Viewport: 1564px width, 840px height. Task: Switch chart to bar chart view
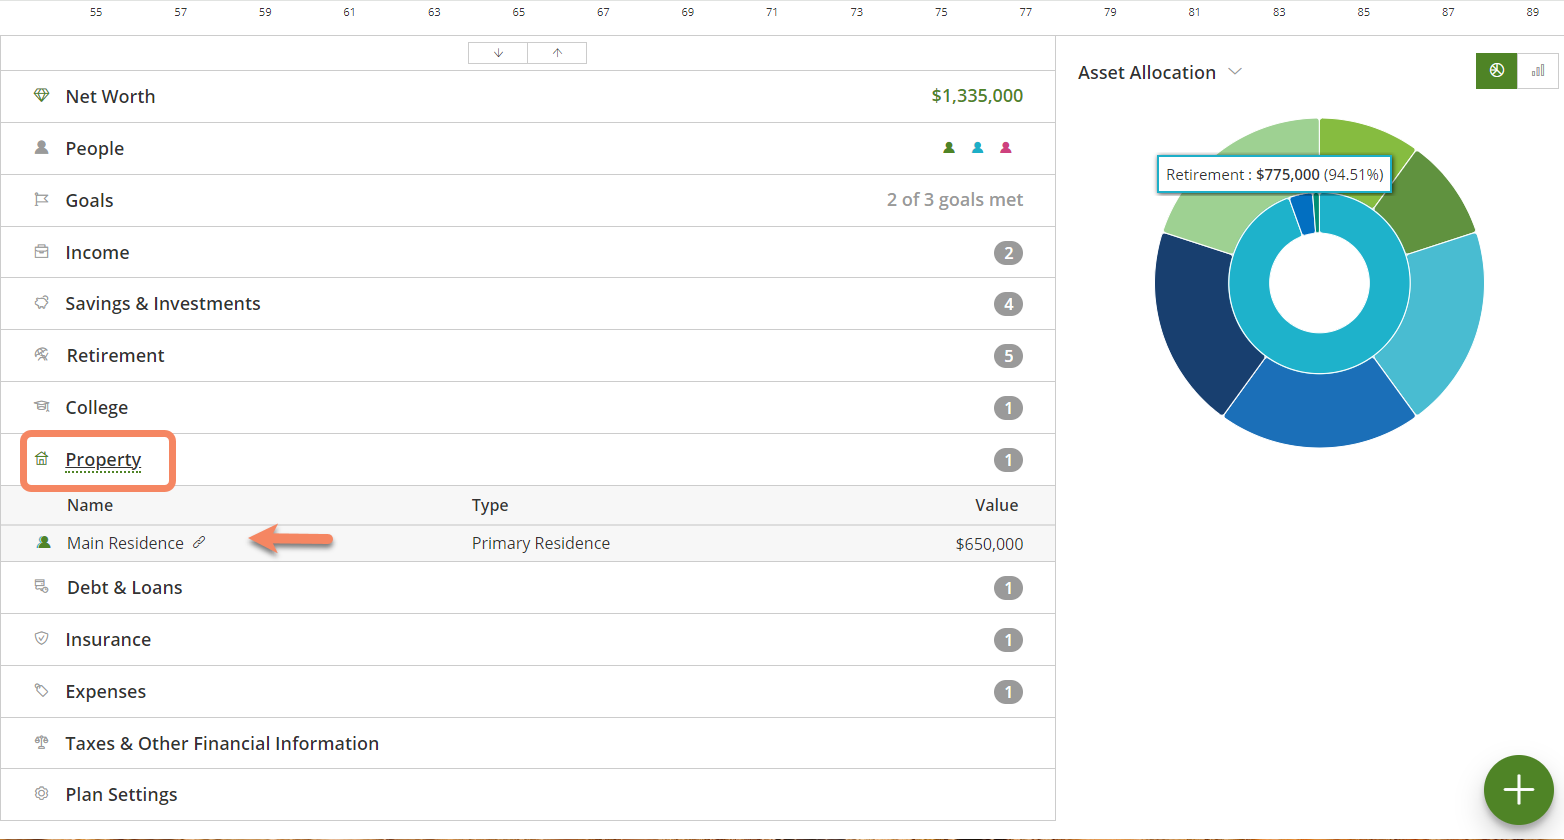pyautogui.click(x=1538, y=71)
